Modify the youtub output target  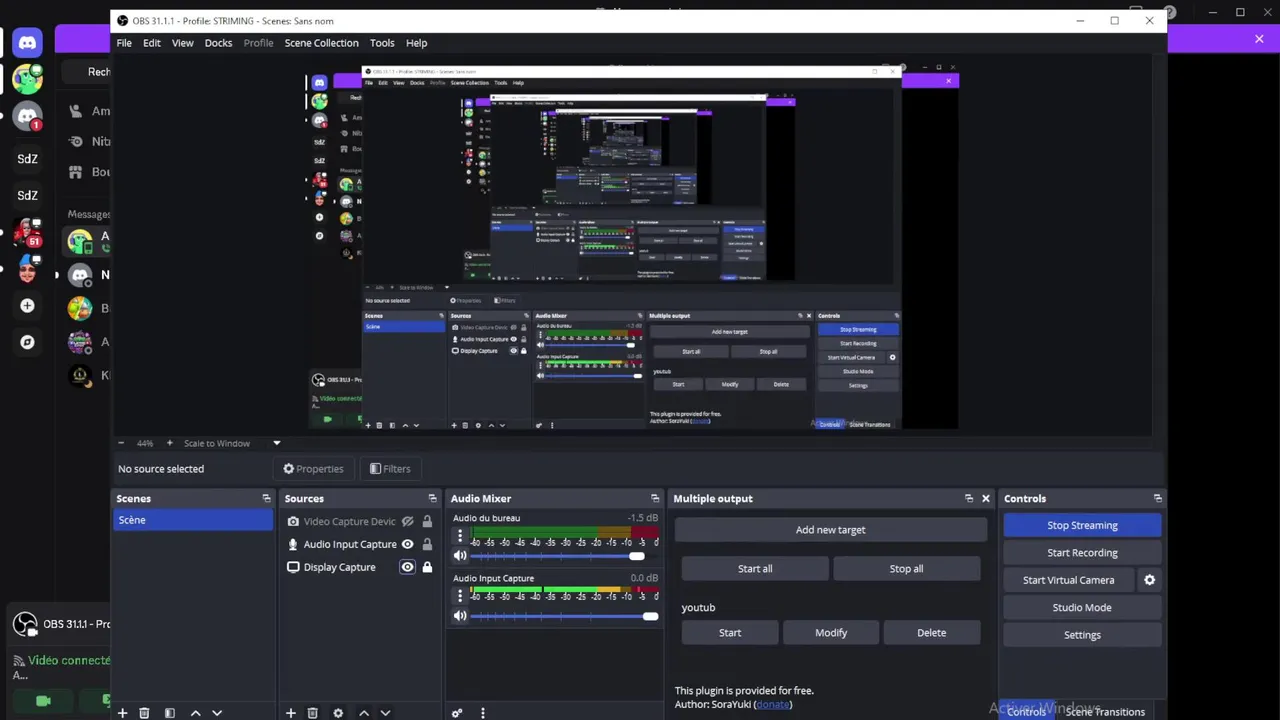pos(831,633)
